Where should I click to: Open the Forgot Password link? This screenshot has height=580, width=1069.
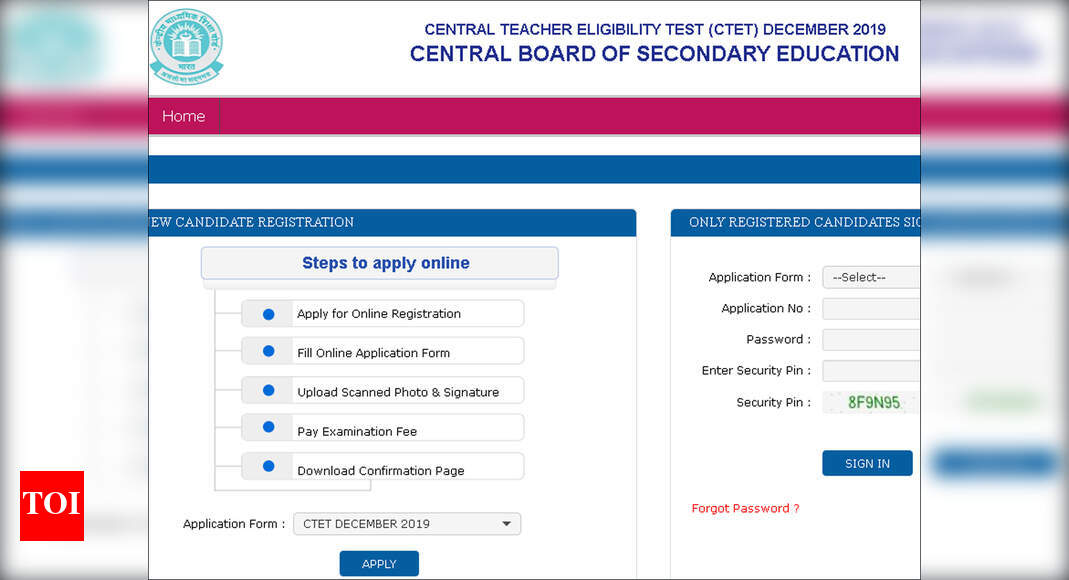745,508
